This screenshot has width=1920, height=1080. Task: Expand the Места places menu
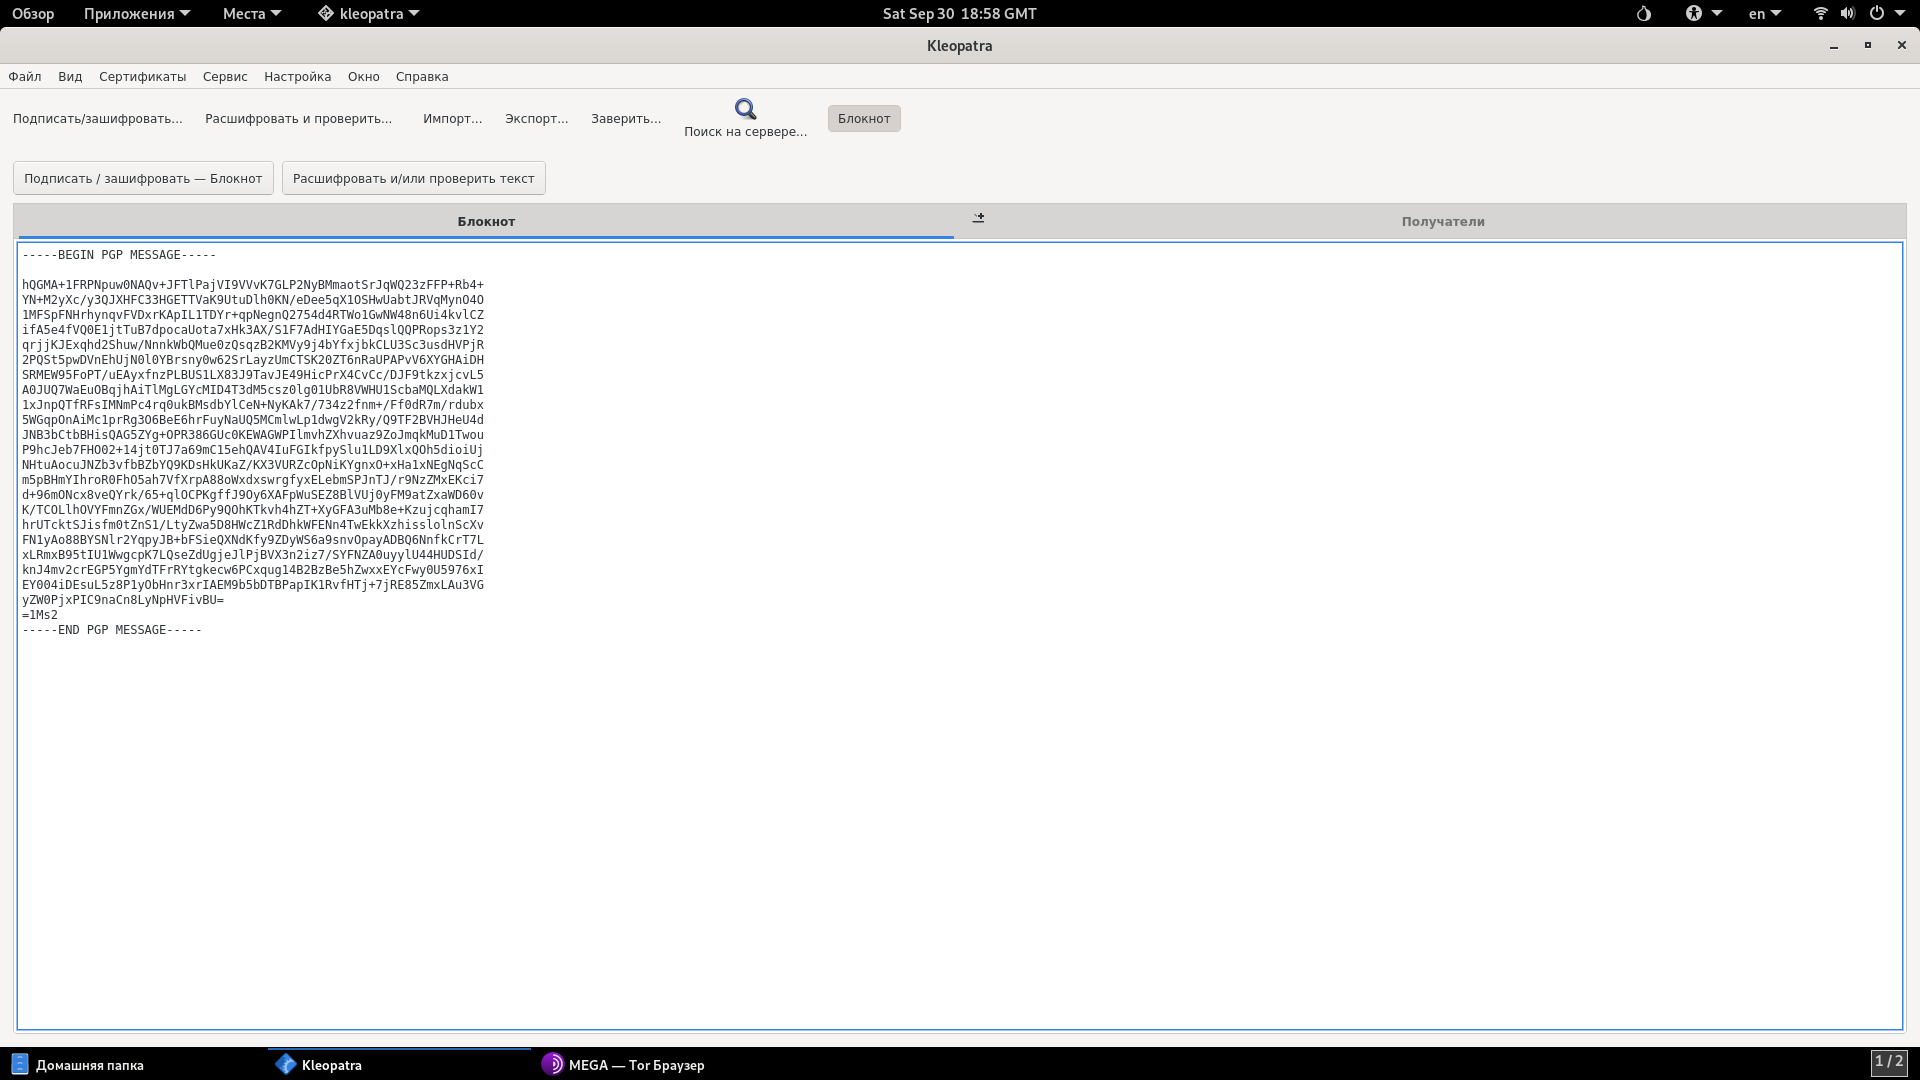251,14
